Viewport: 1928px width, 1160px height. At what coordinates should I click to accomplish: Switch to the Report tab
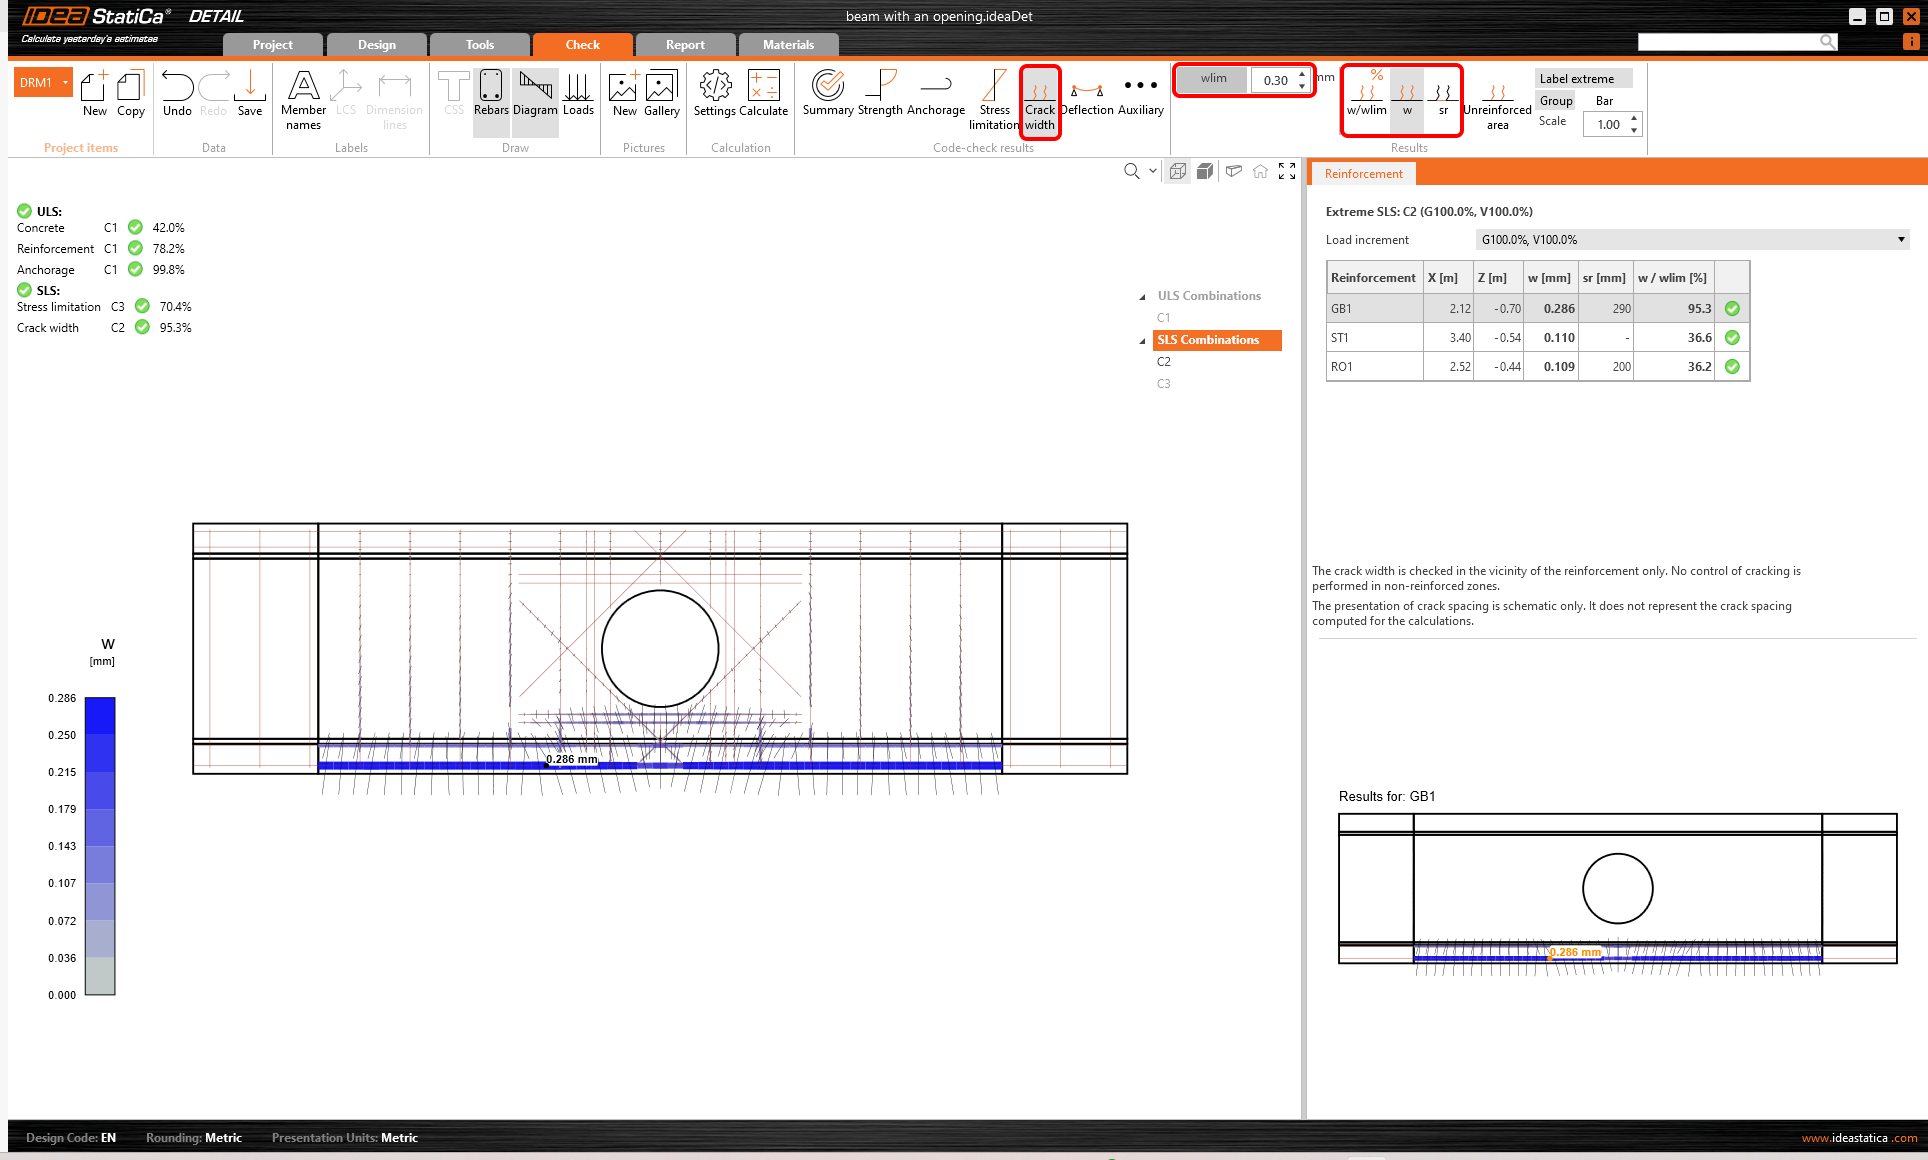(x=685, y=45)
